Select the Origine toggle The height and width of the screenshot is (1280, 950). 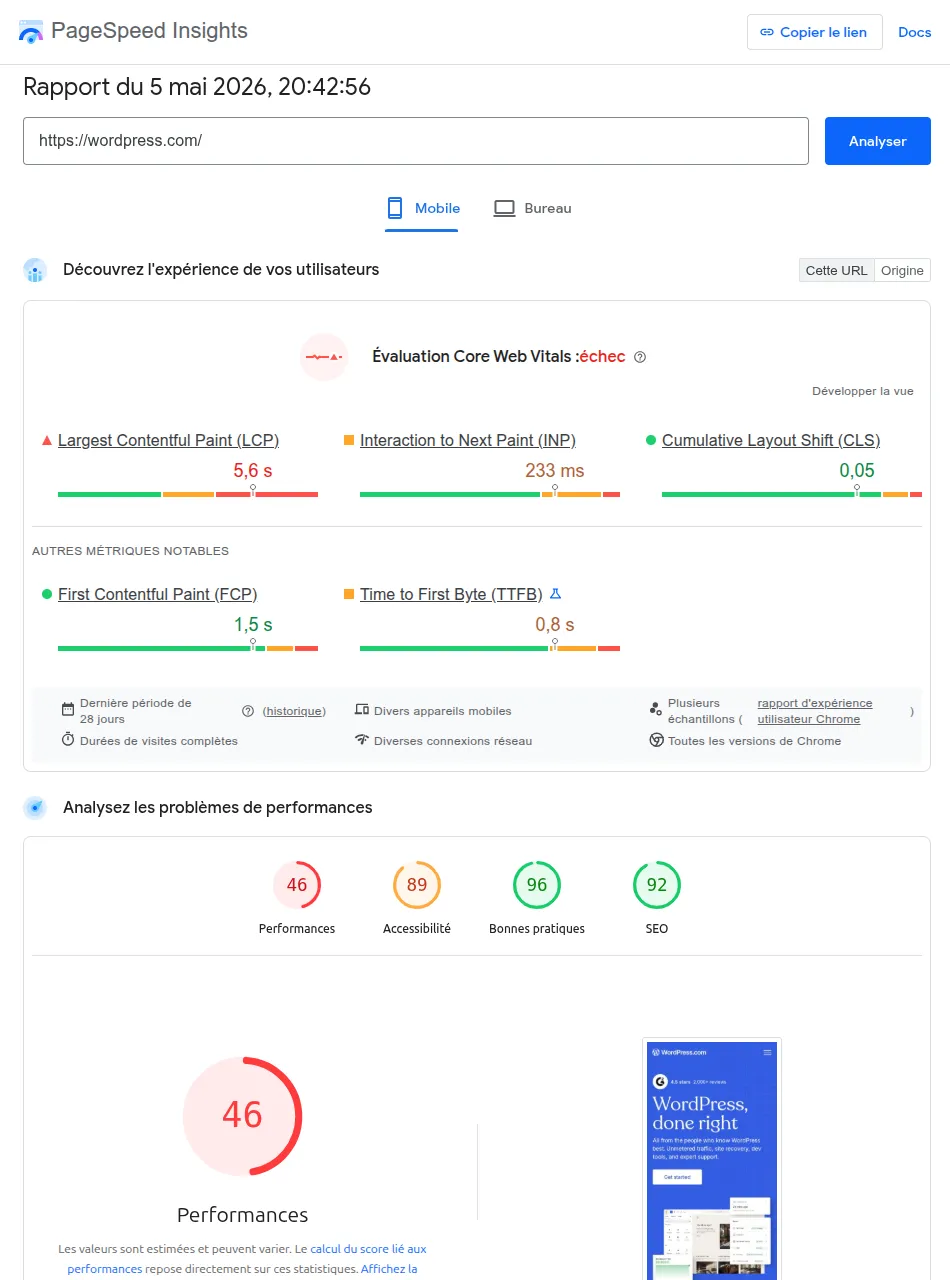(x=902, y=270)
